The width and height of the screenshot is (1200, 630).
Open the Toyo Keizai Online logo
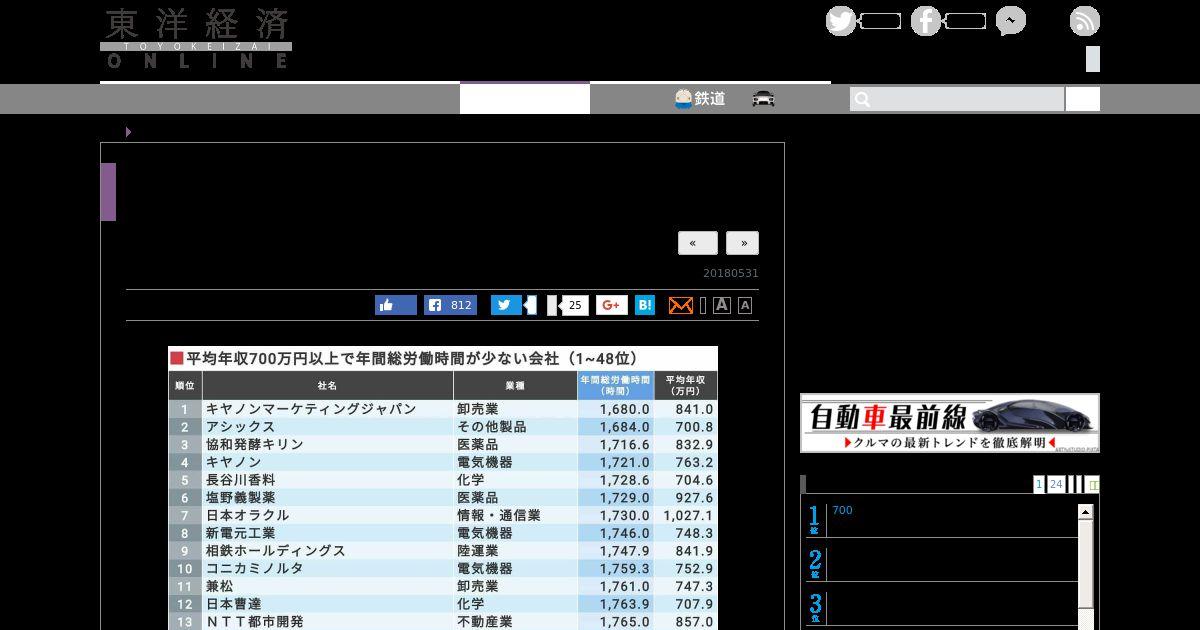pyautogui.click(x=196, y=38)
